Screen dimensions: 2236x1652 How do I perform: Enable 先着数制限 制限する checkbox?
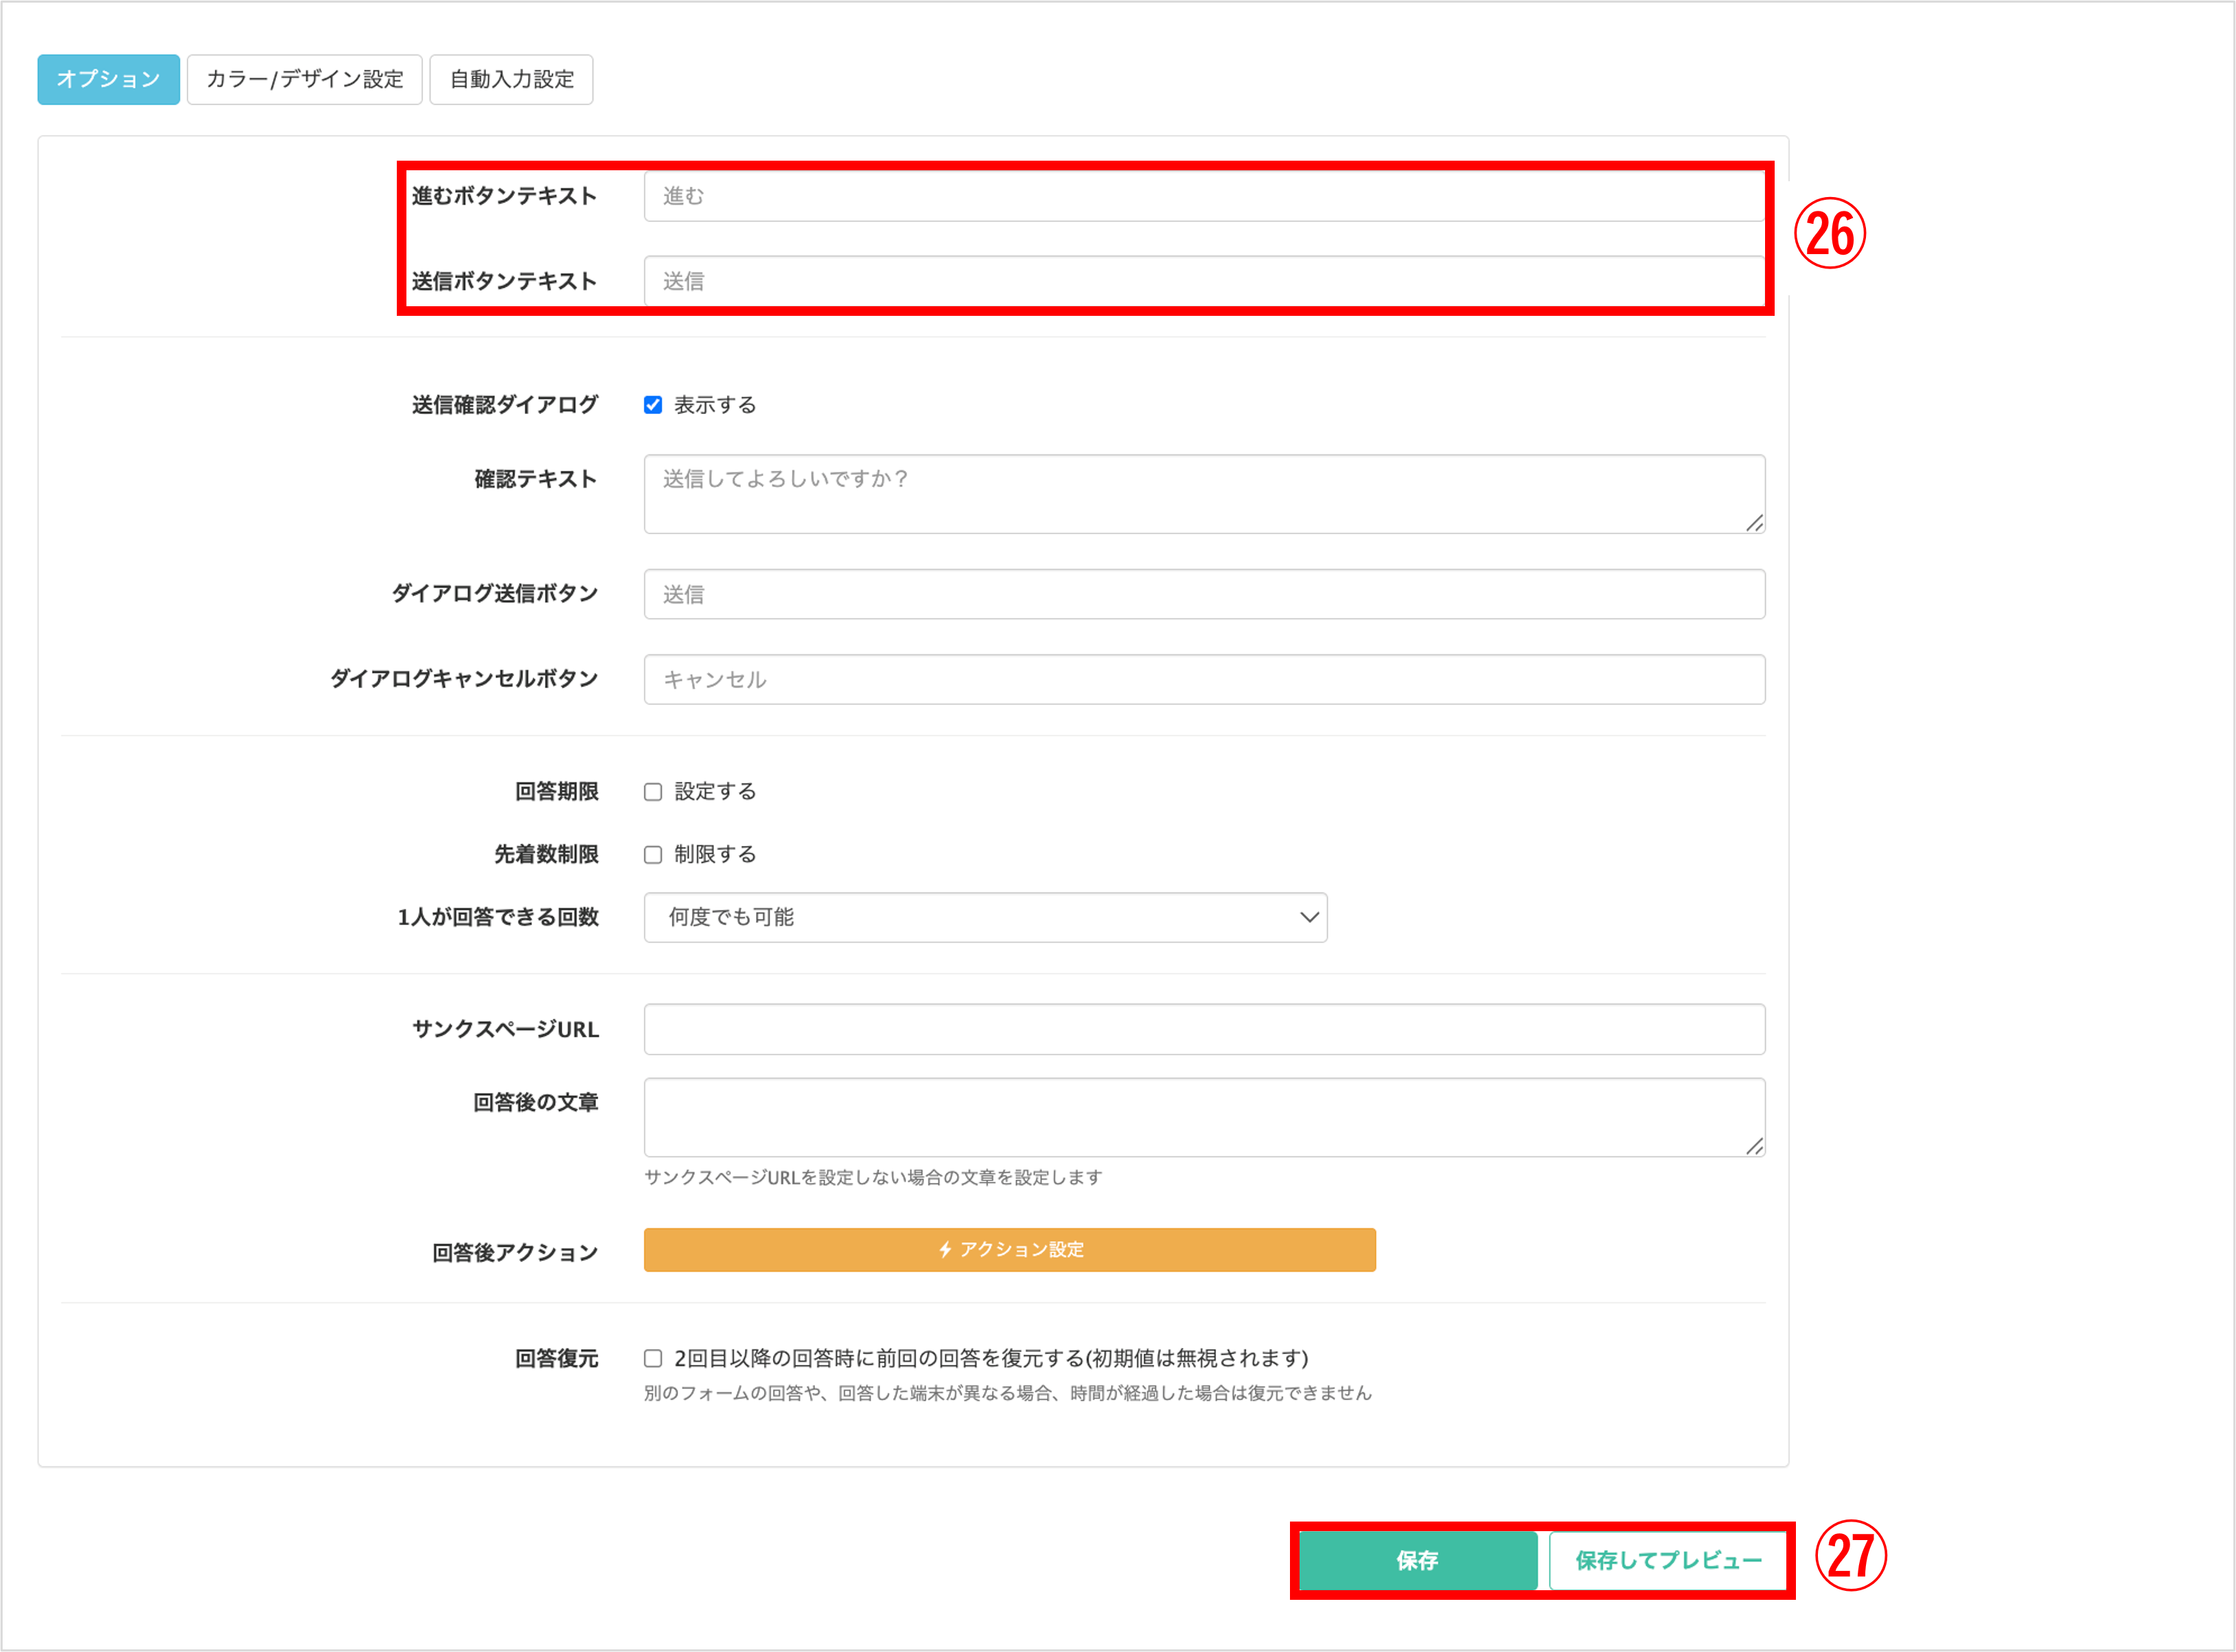coord(653,855)
